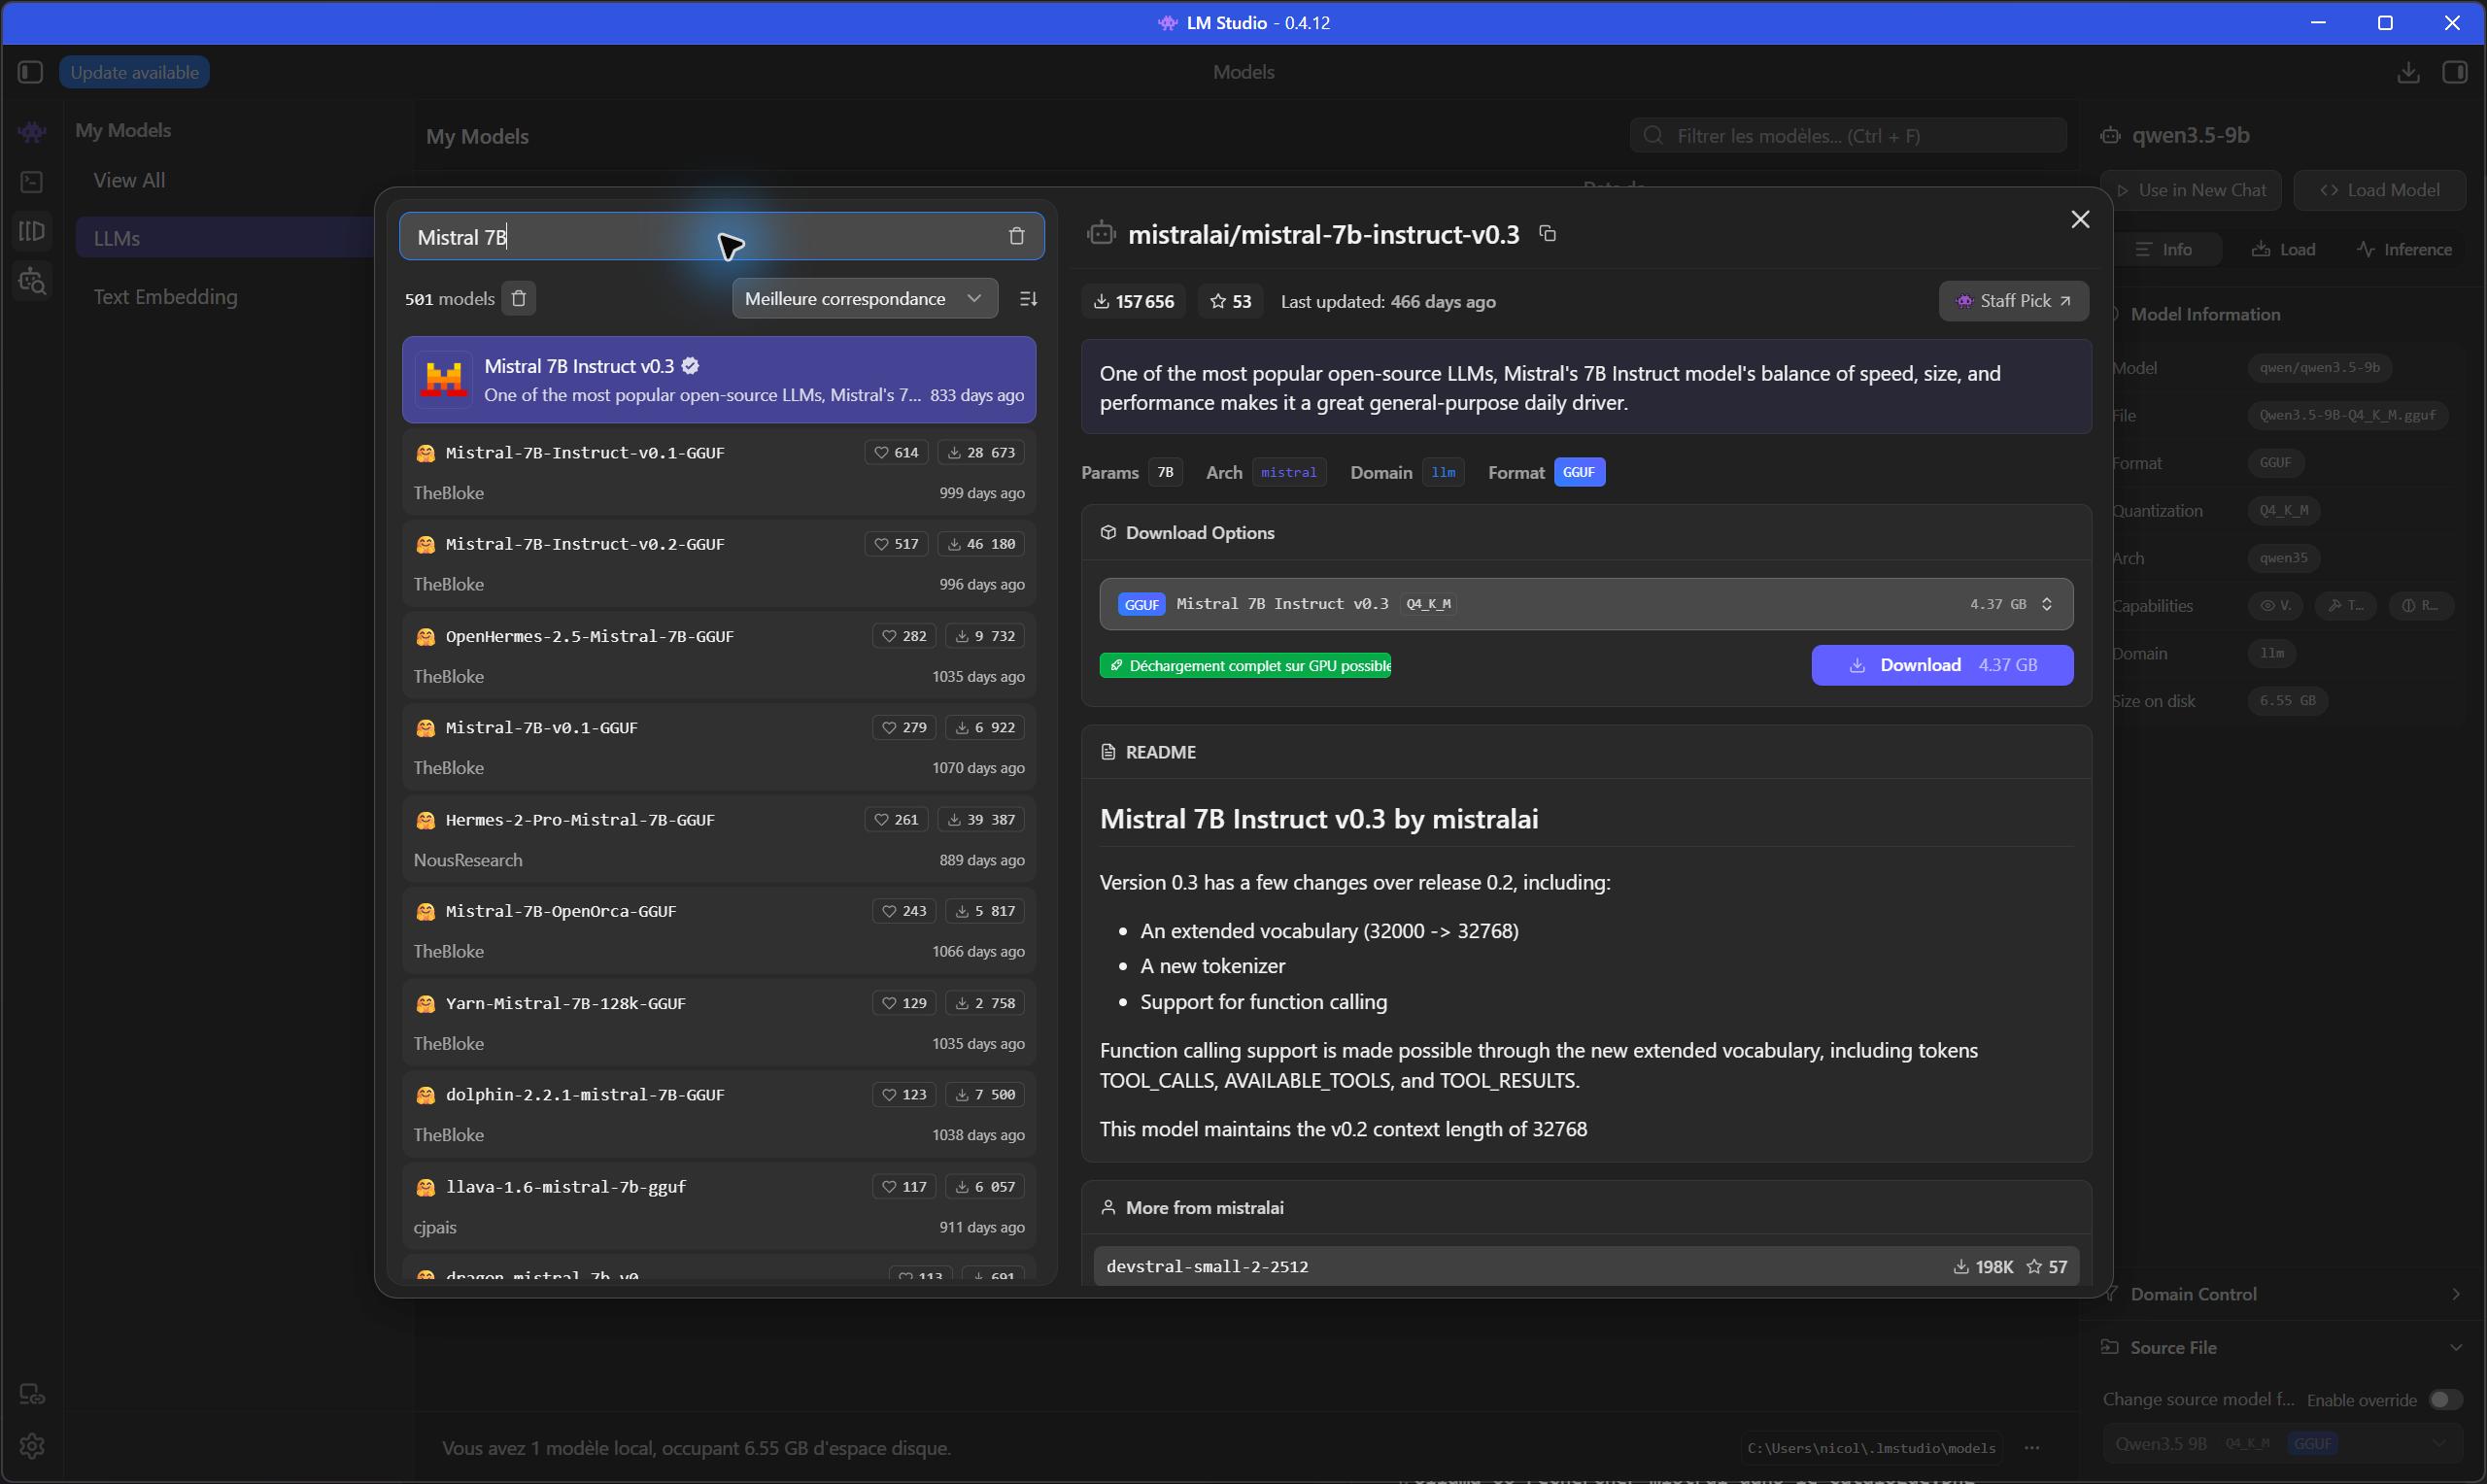
Task: Minimize the LM Studio window
Action: tap(2318, 22)
